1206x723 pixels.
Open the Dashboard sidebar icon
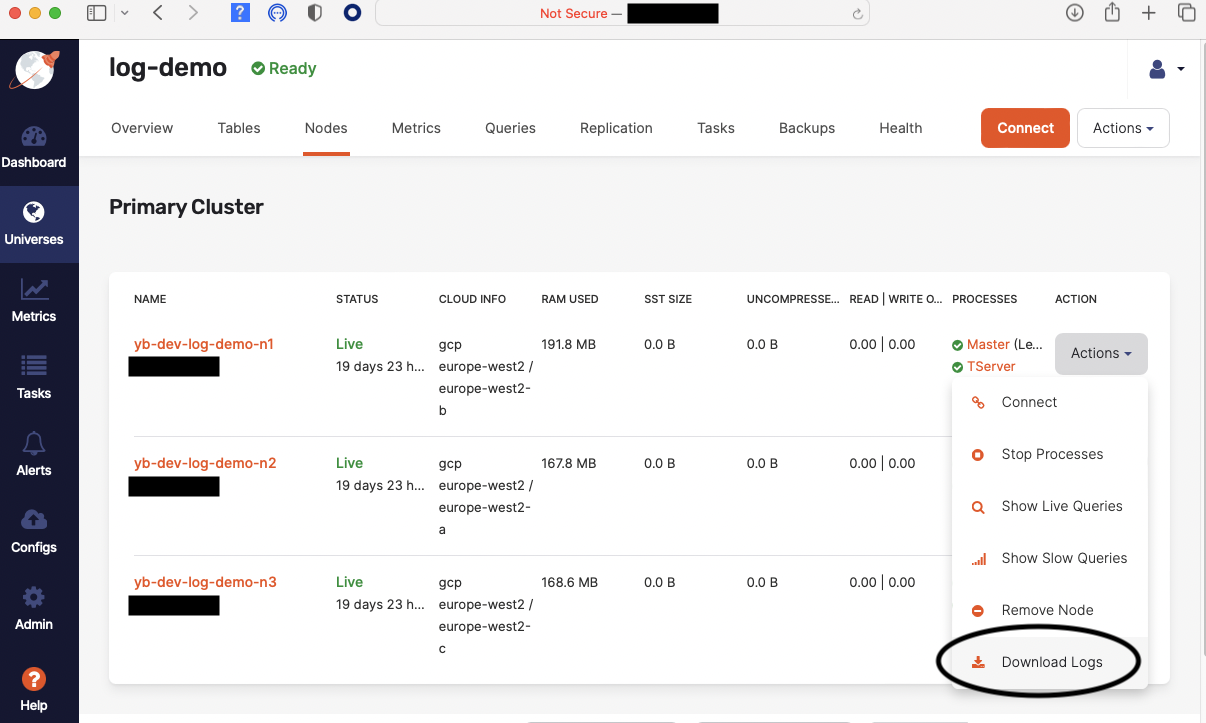click(34, 137)
